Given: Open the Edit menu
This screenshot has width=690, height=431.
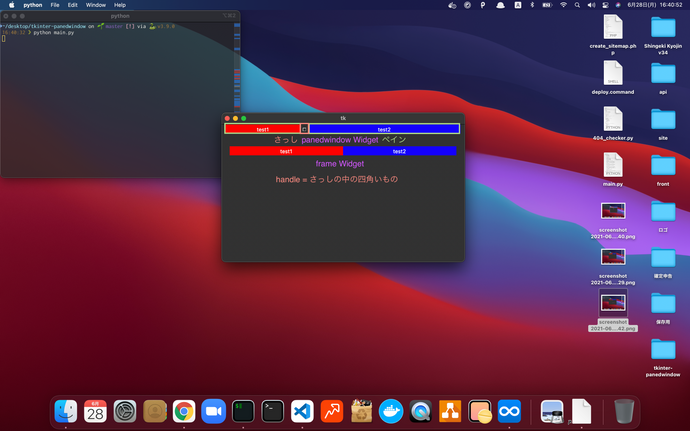Looking at the screenshot, I should [x=73, y=5].
